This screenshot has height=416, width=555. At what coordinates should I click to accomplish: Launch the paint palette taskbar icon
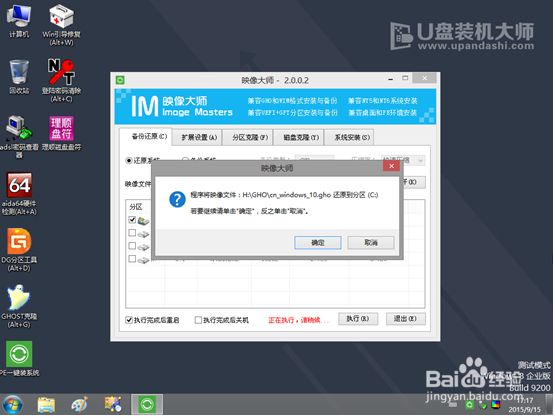pyautogui.click(x=79, y=404)
